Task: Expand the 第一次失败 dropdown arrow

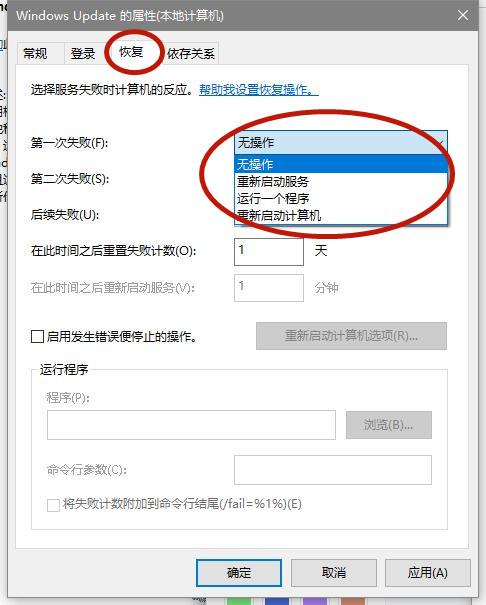Action: tap(440, 143)
